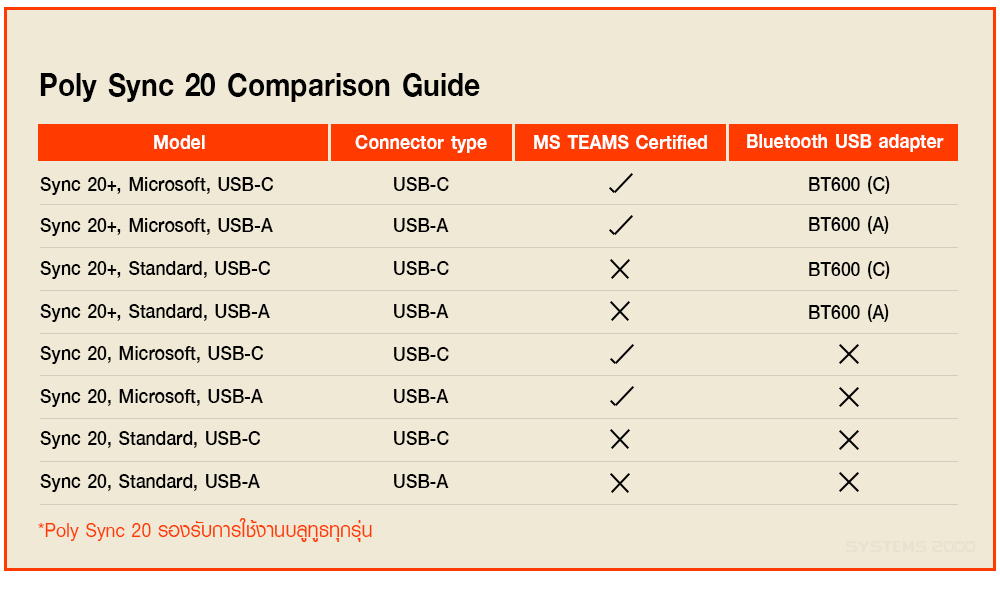Click the MS TEAMS Certified header

[x=620, y=143]
